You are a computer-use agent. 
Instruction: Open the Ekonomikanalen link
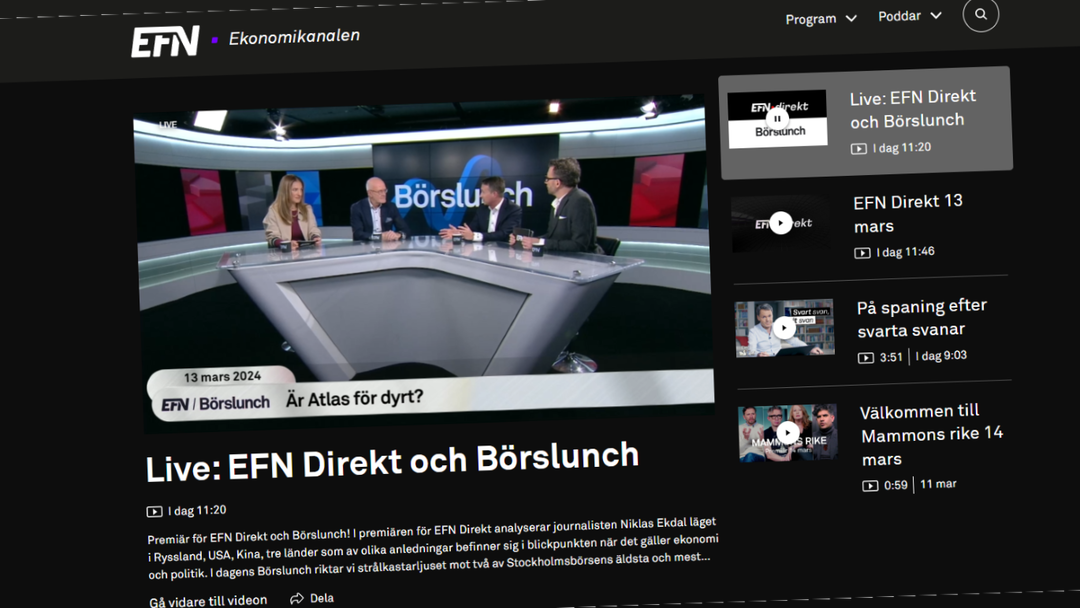pos(294,36)
